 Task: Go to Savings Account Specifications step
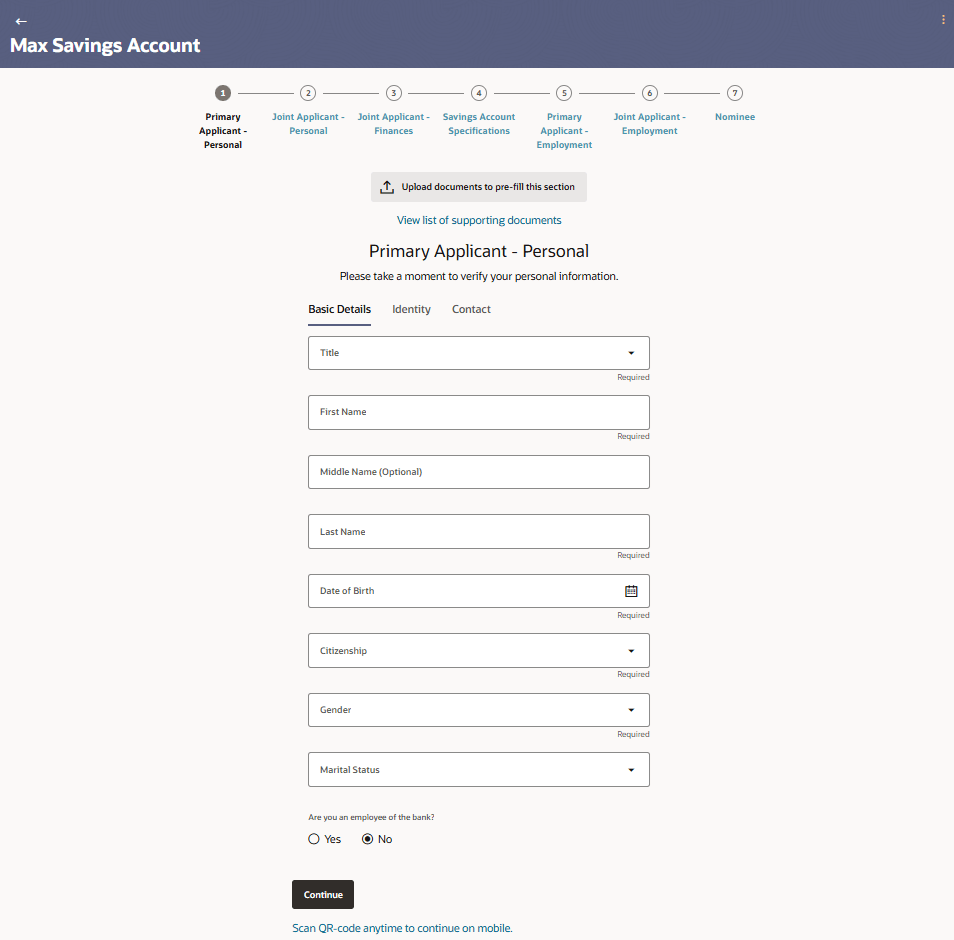[479, 124]
